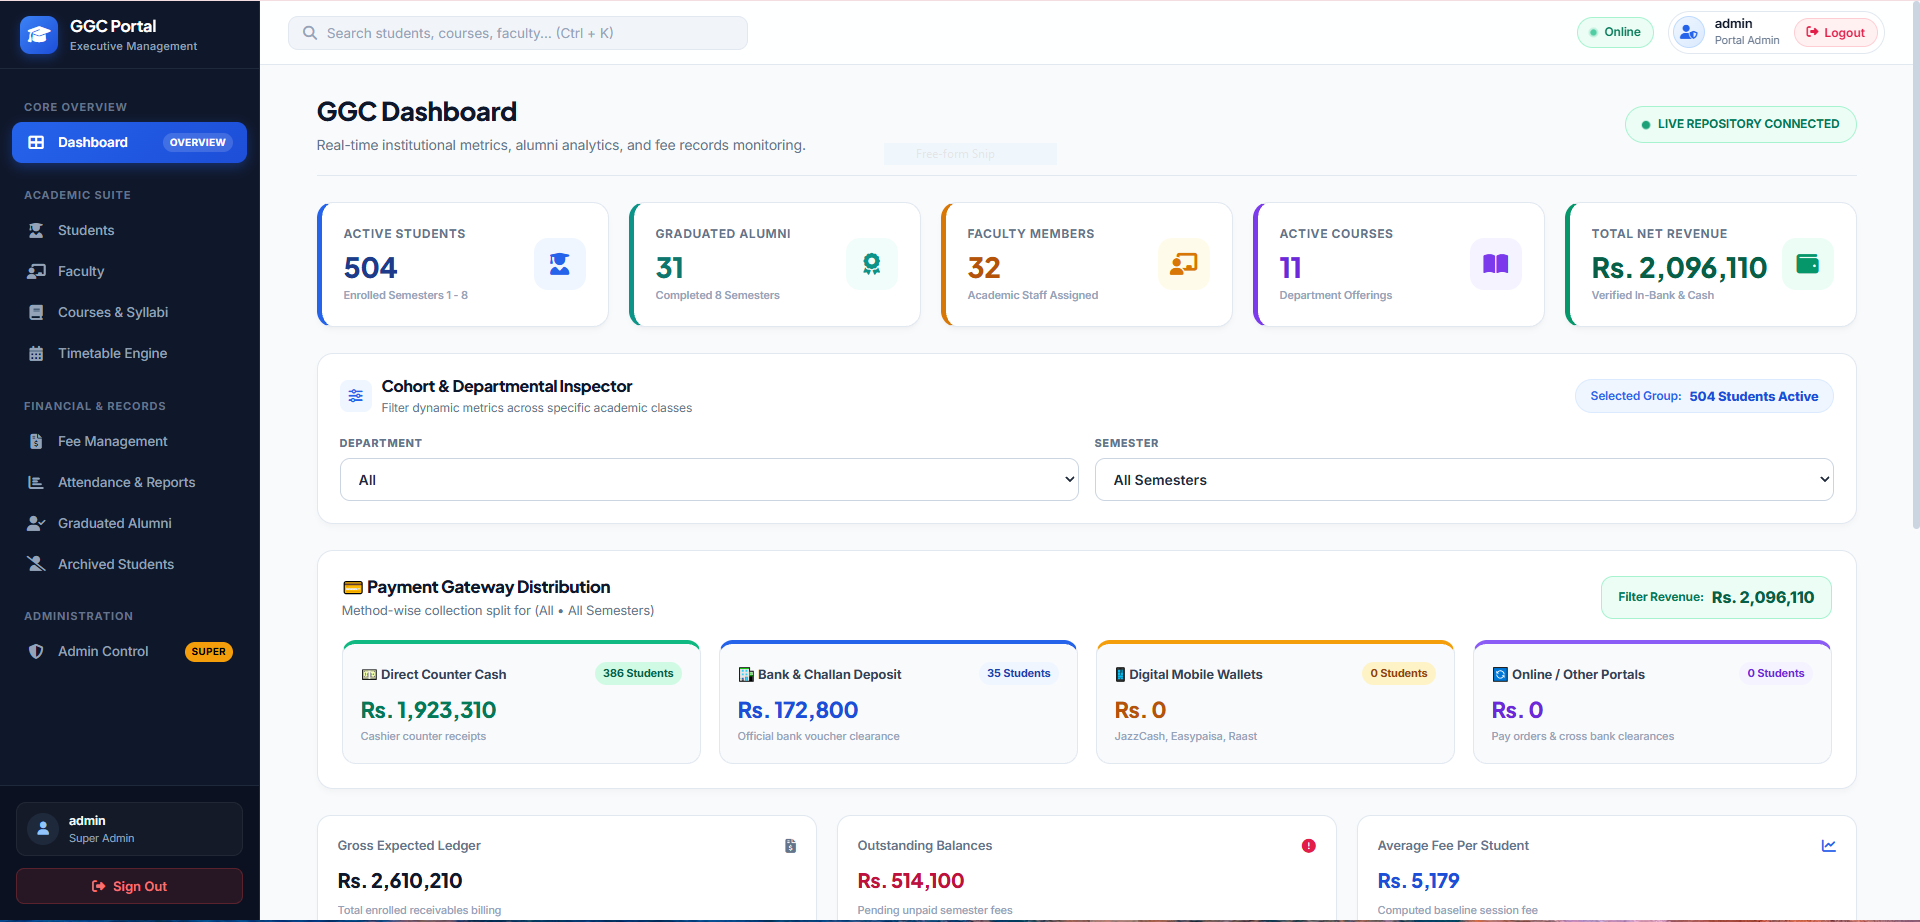Click the Filter Revenue Rs. 2,096,110 badge
Image resolution: width=1920 pixels, height=922 pixels.
coord(1716,597)
